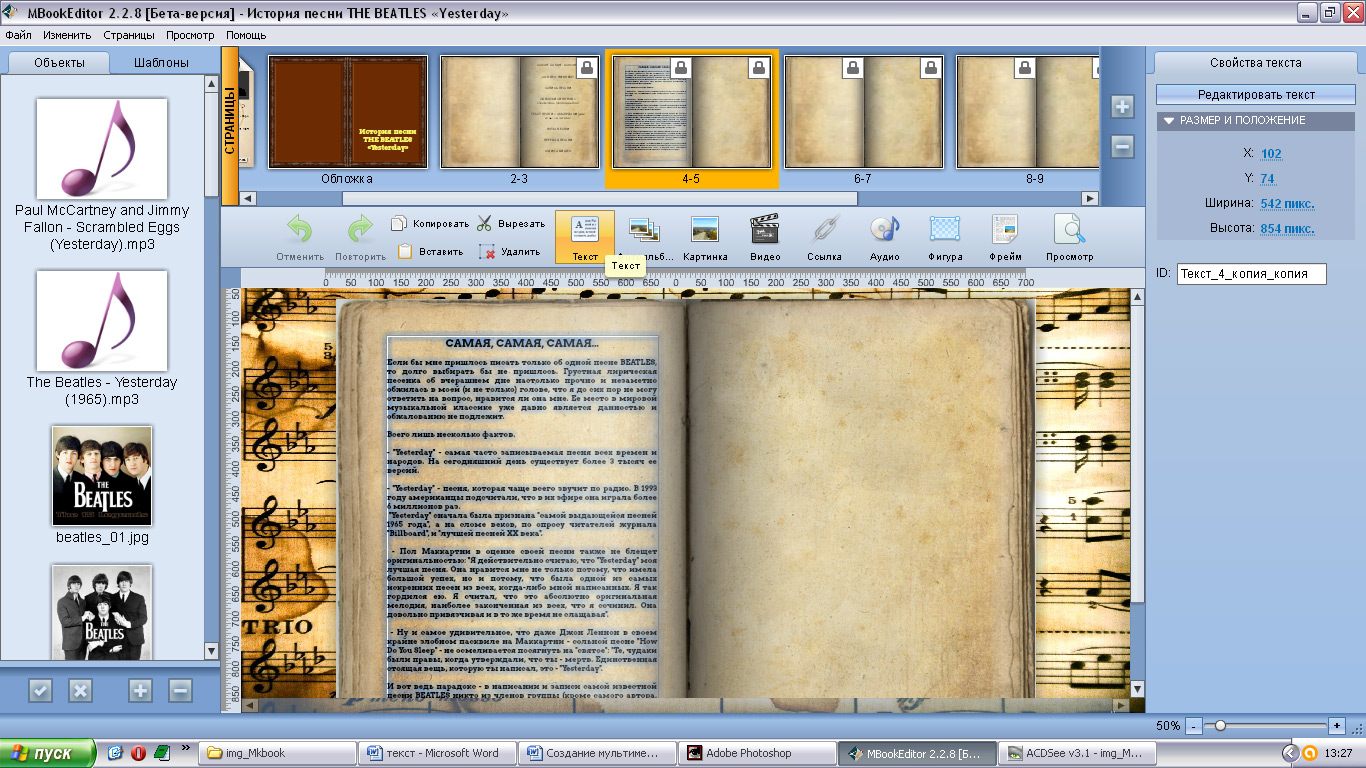Open the Изменить menu

67,35
